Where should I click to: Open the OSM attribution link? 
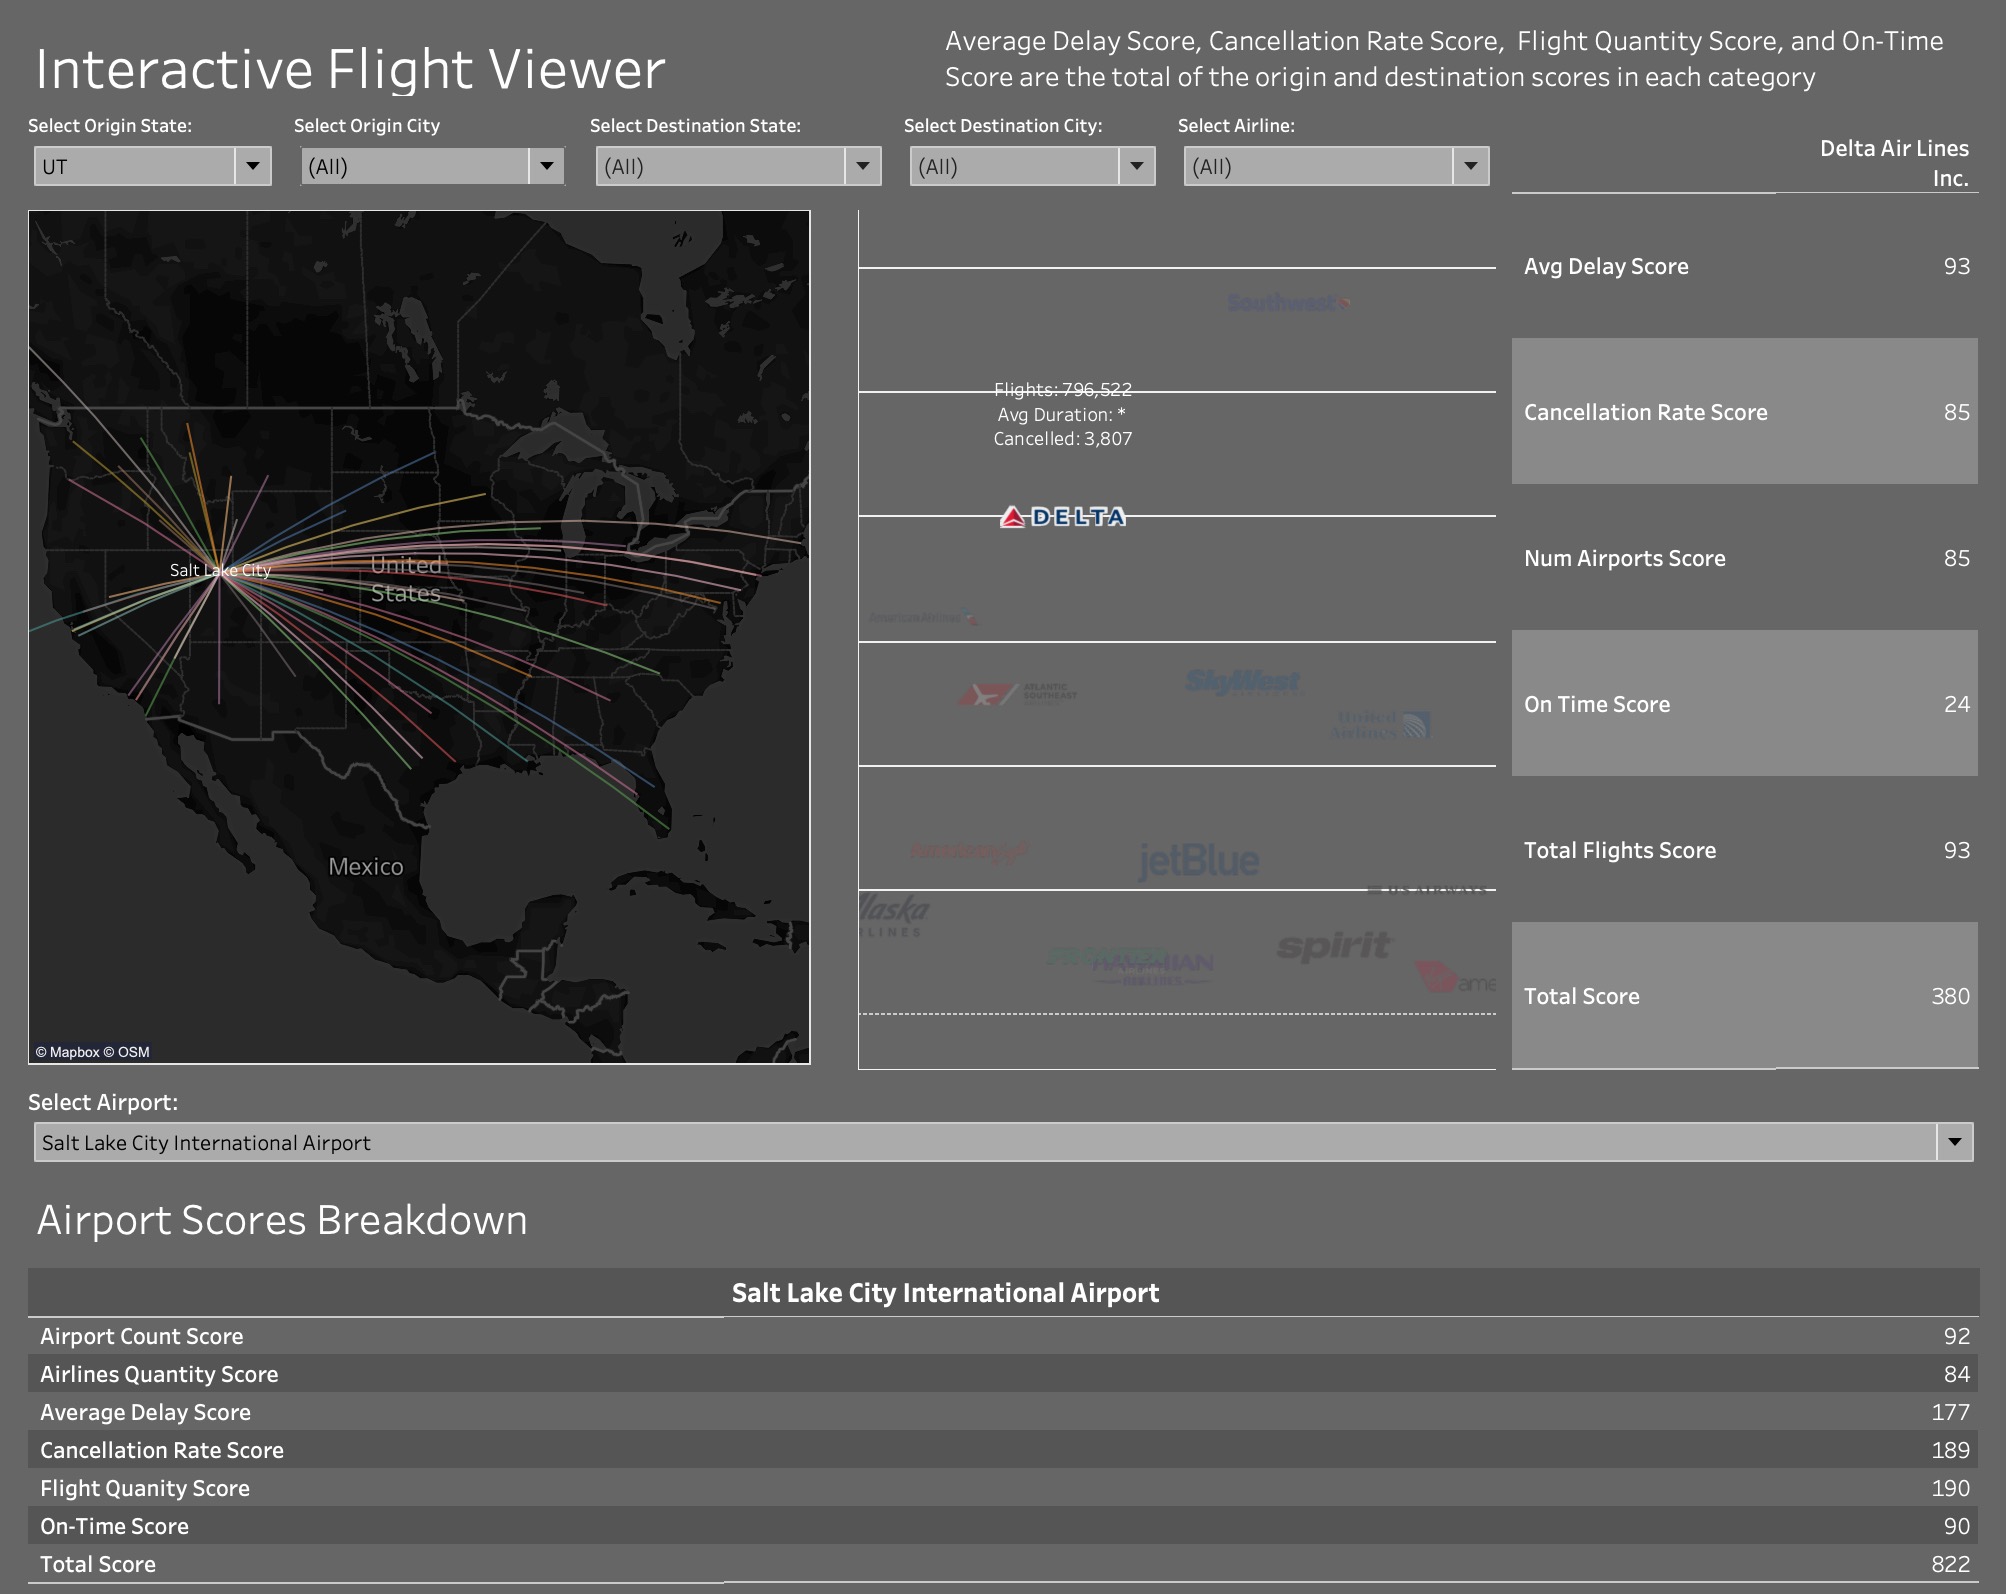pos(134,1051)
